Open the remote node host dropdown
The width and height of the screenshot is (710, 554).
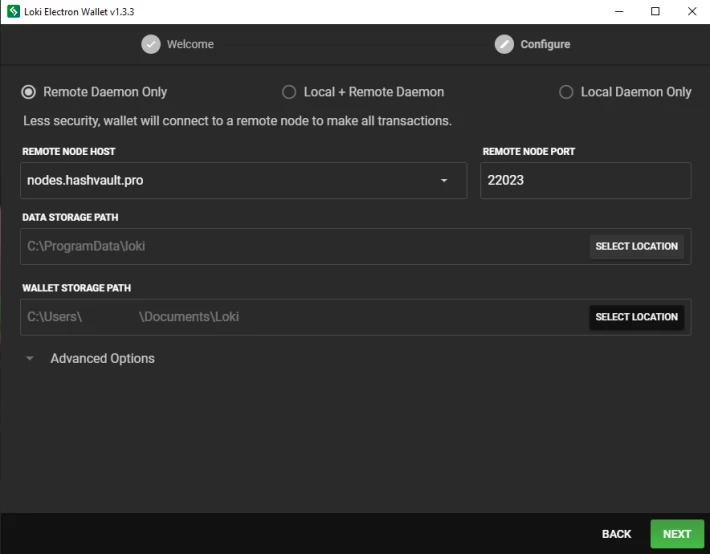point(444,180)
